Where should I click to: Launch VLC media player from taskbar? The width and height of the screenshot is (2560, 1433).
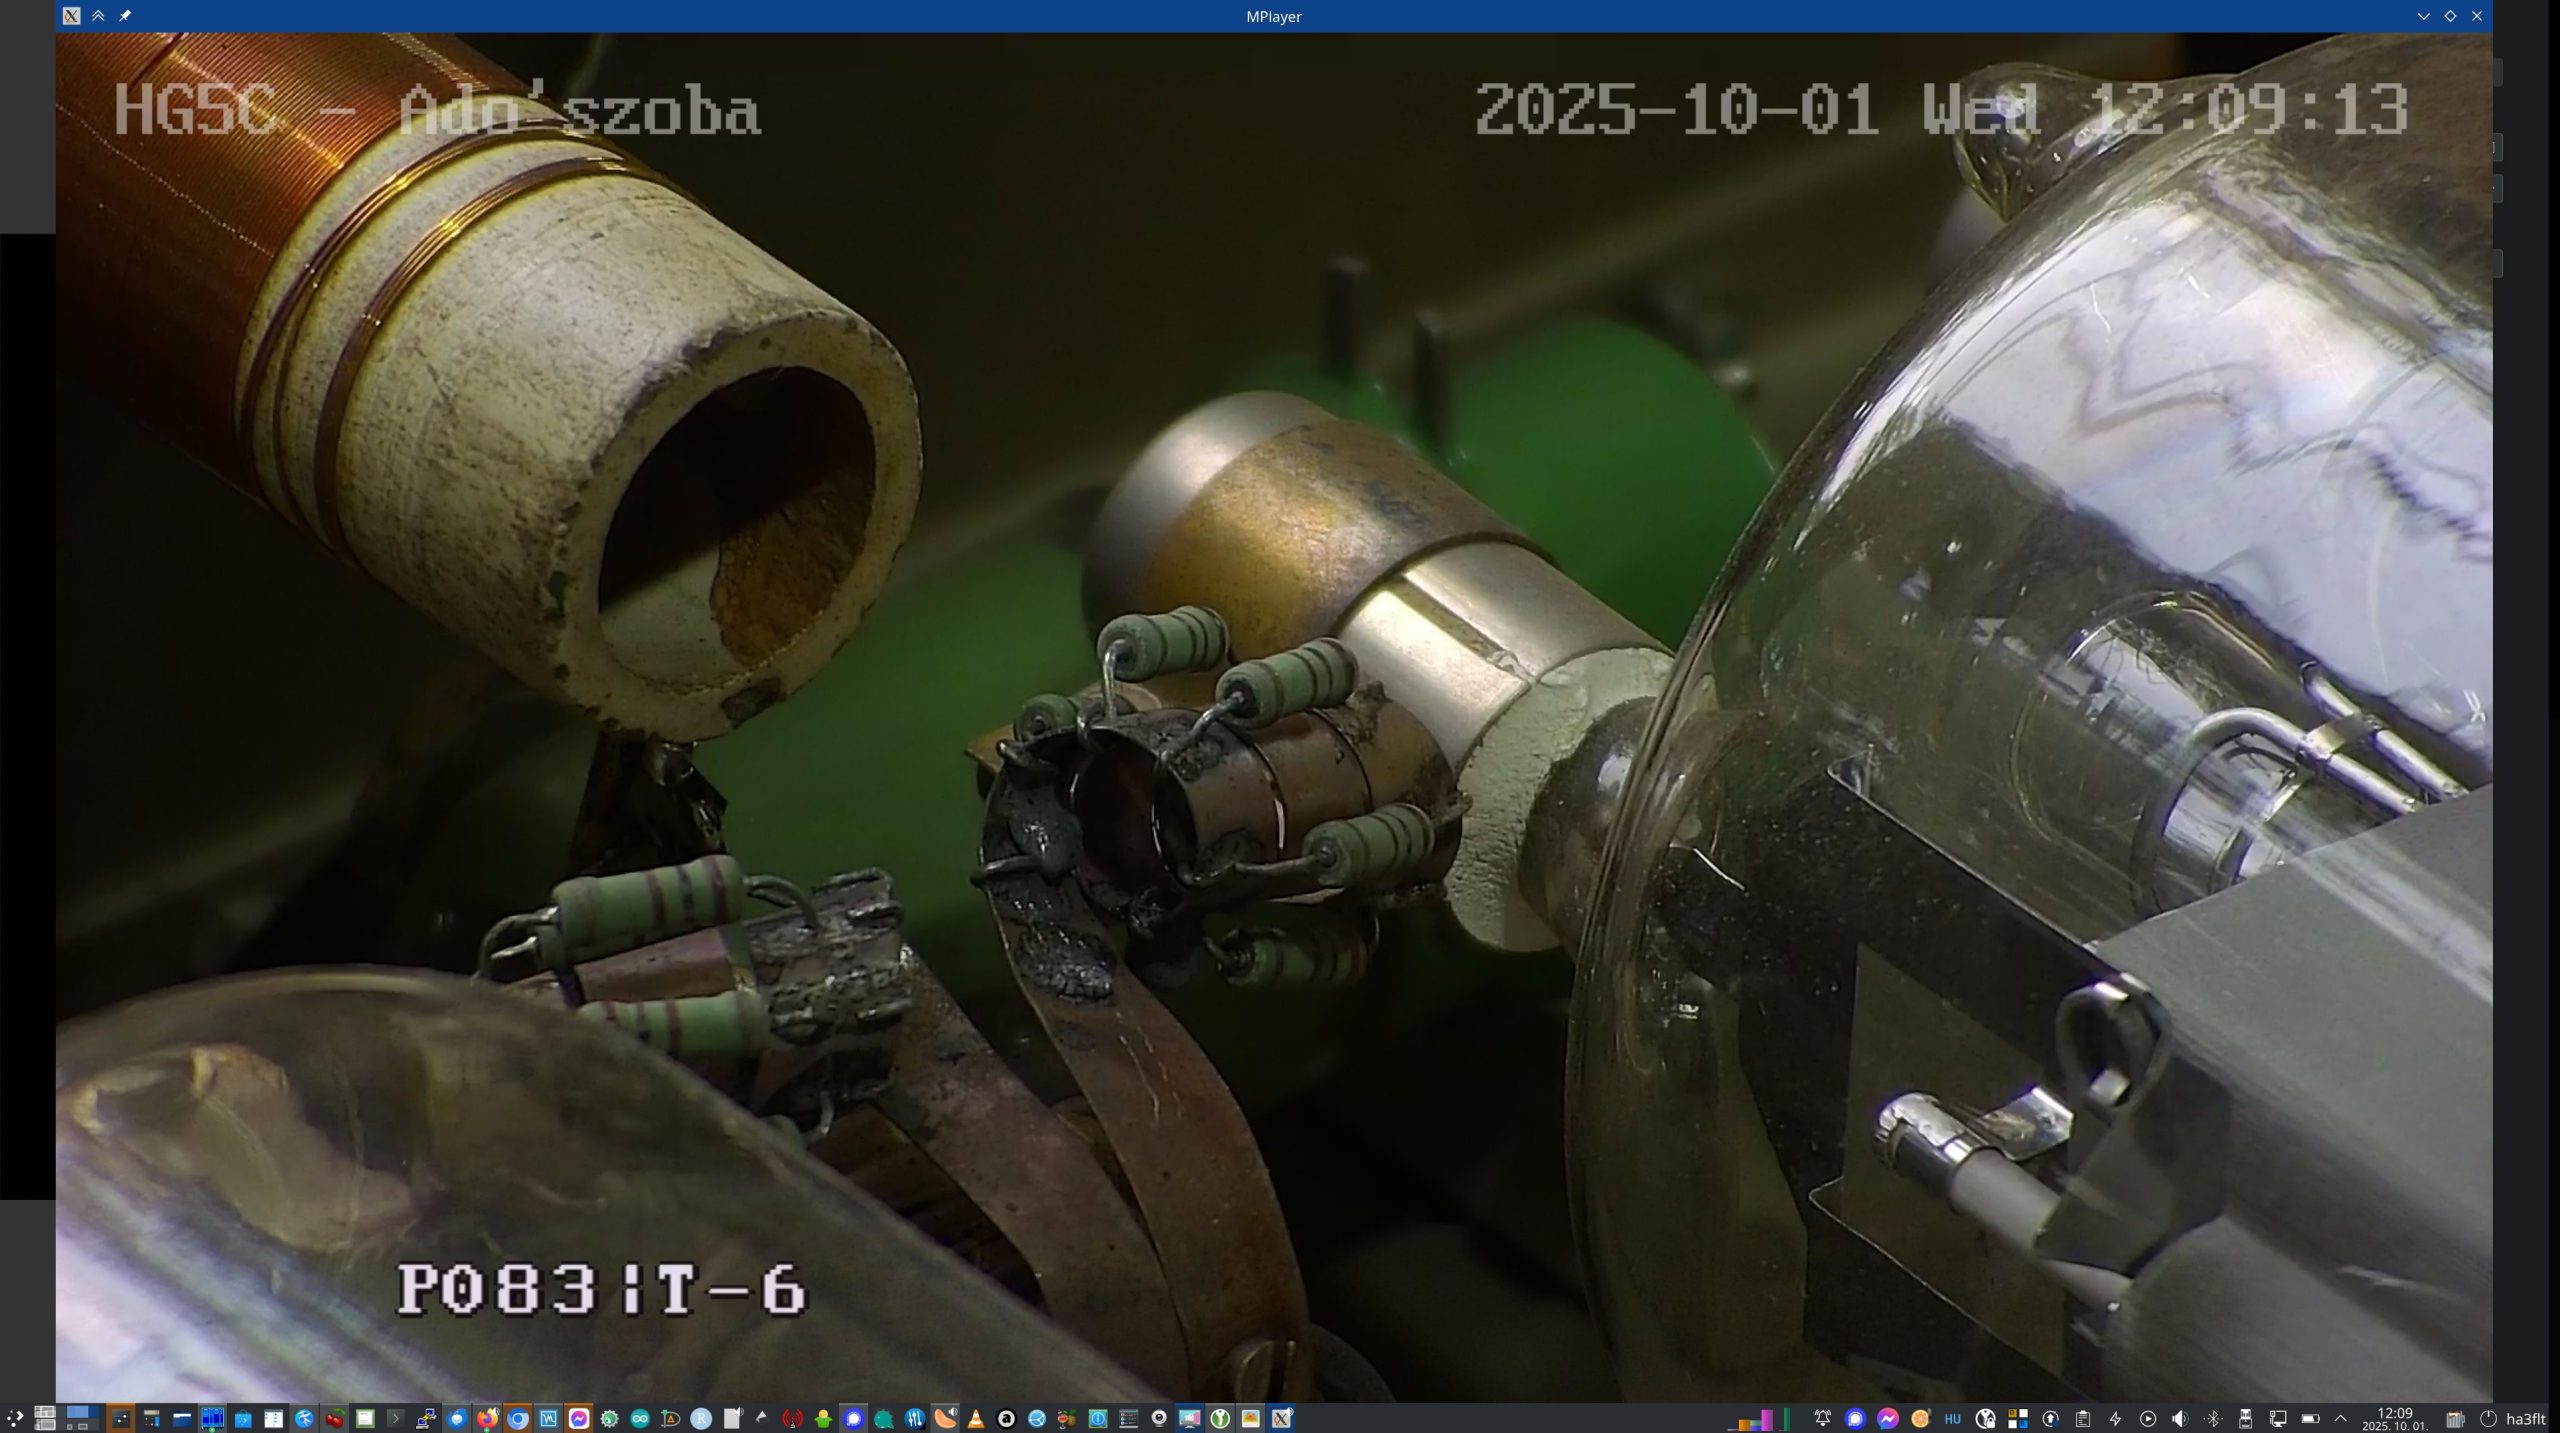tap(975, 1418)
